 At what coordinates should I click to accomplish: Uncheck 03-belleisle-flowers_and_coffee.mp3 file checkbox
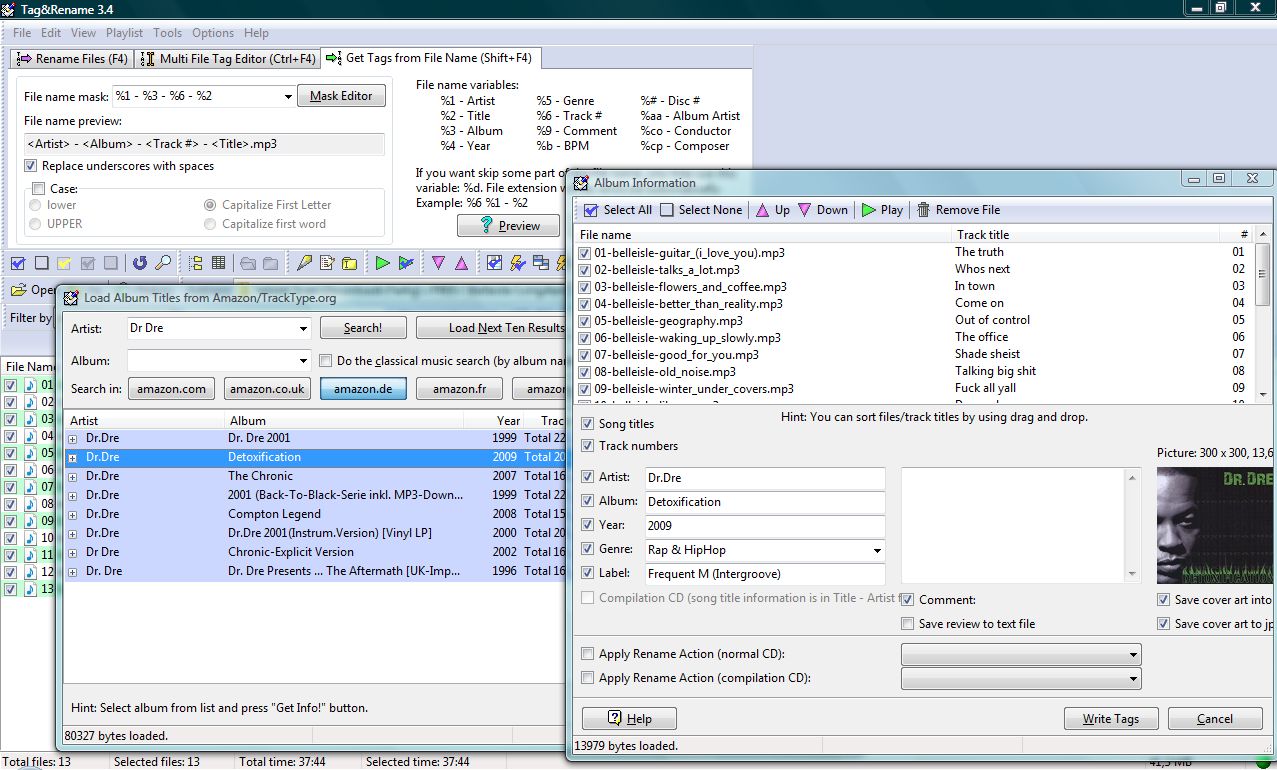pos(585,287)
